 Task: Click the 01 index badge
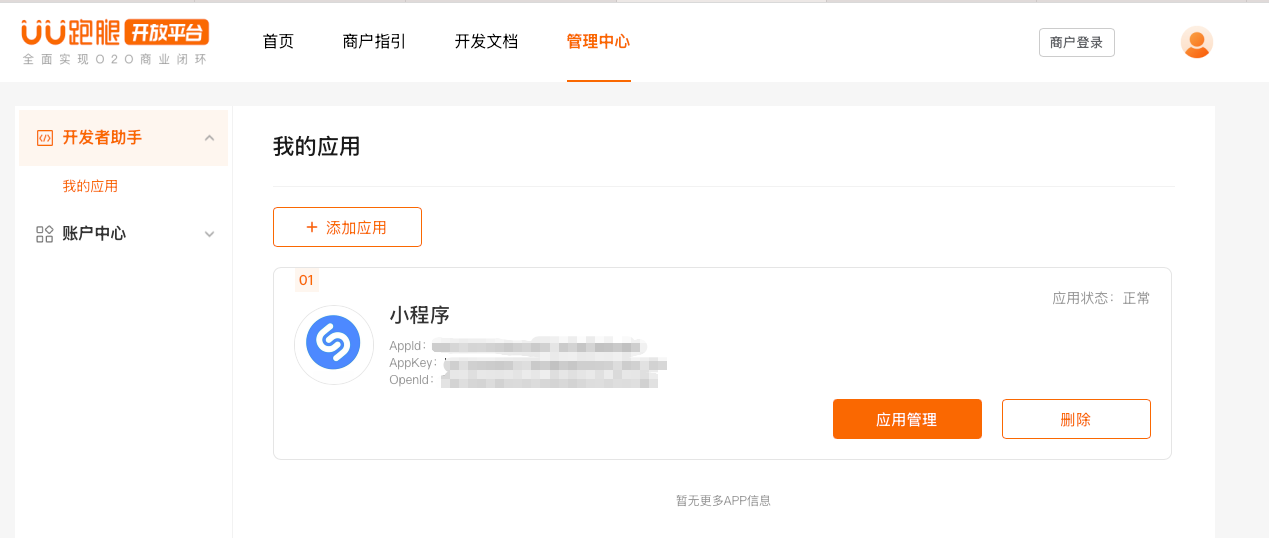tap(306, 280)
